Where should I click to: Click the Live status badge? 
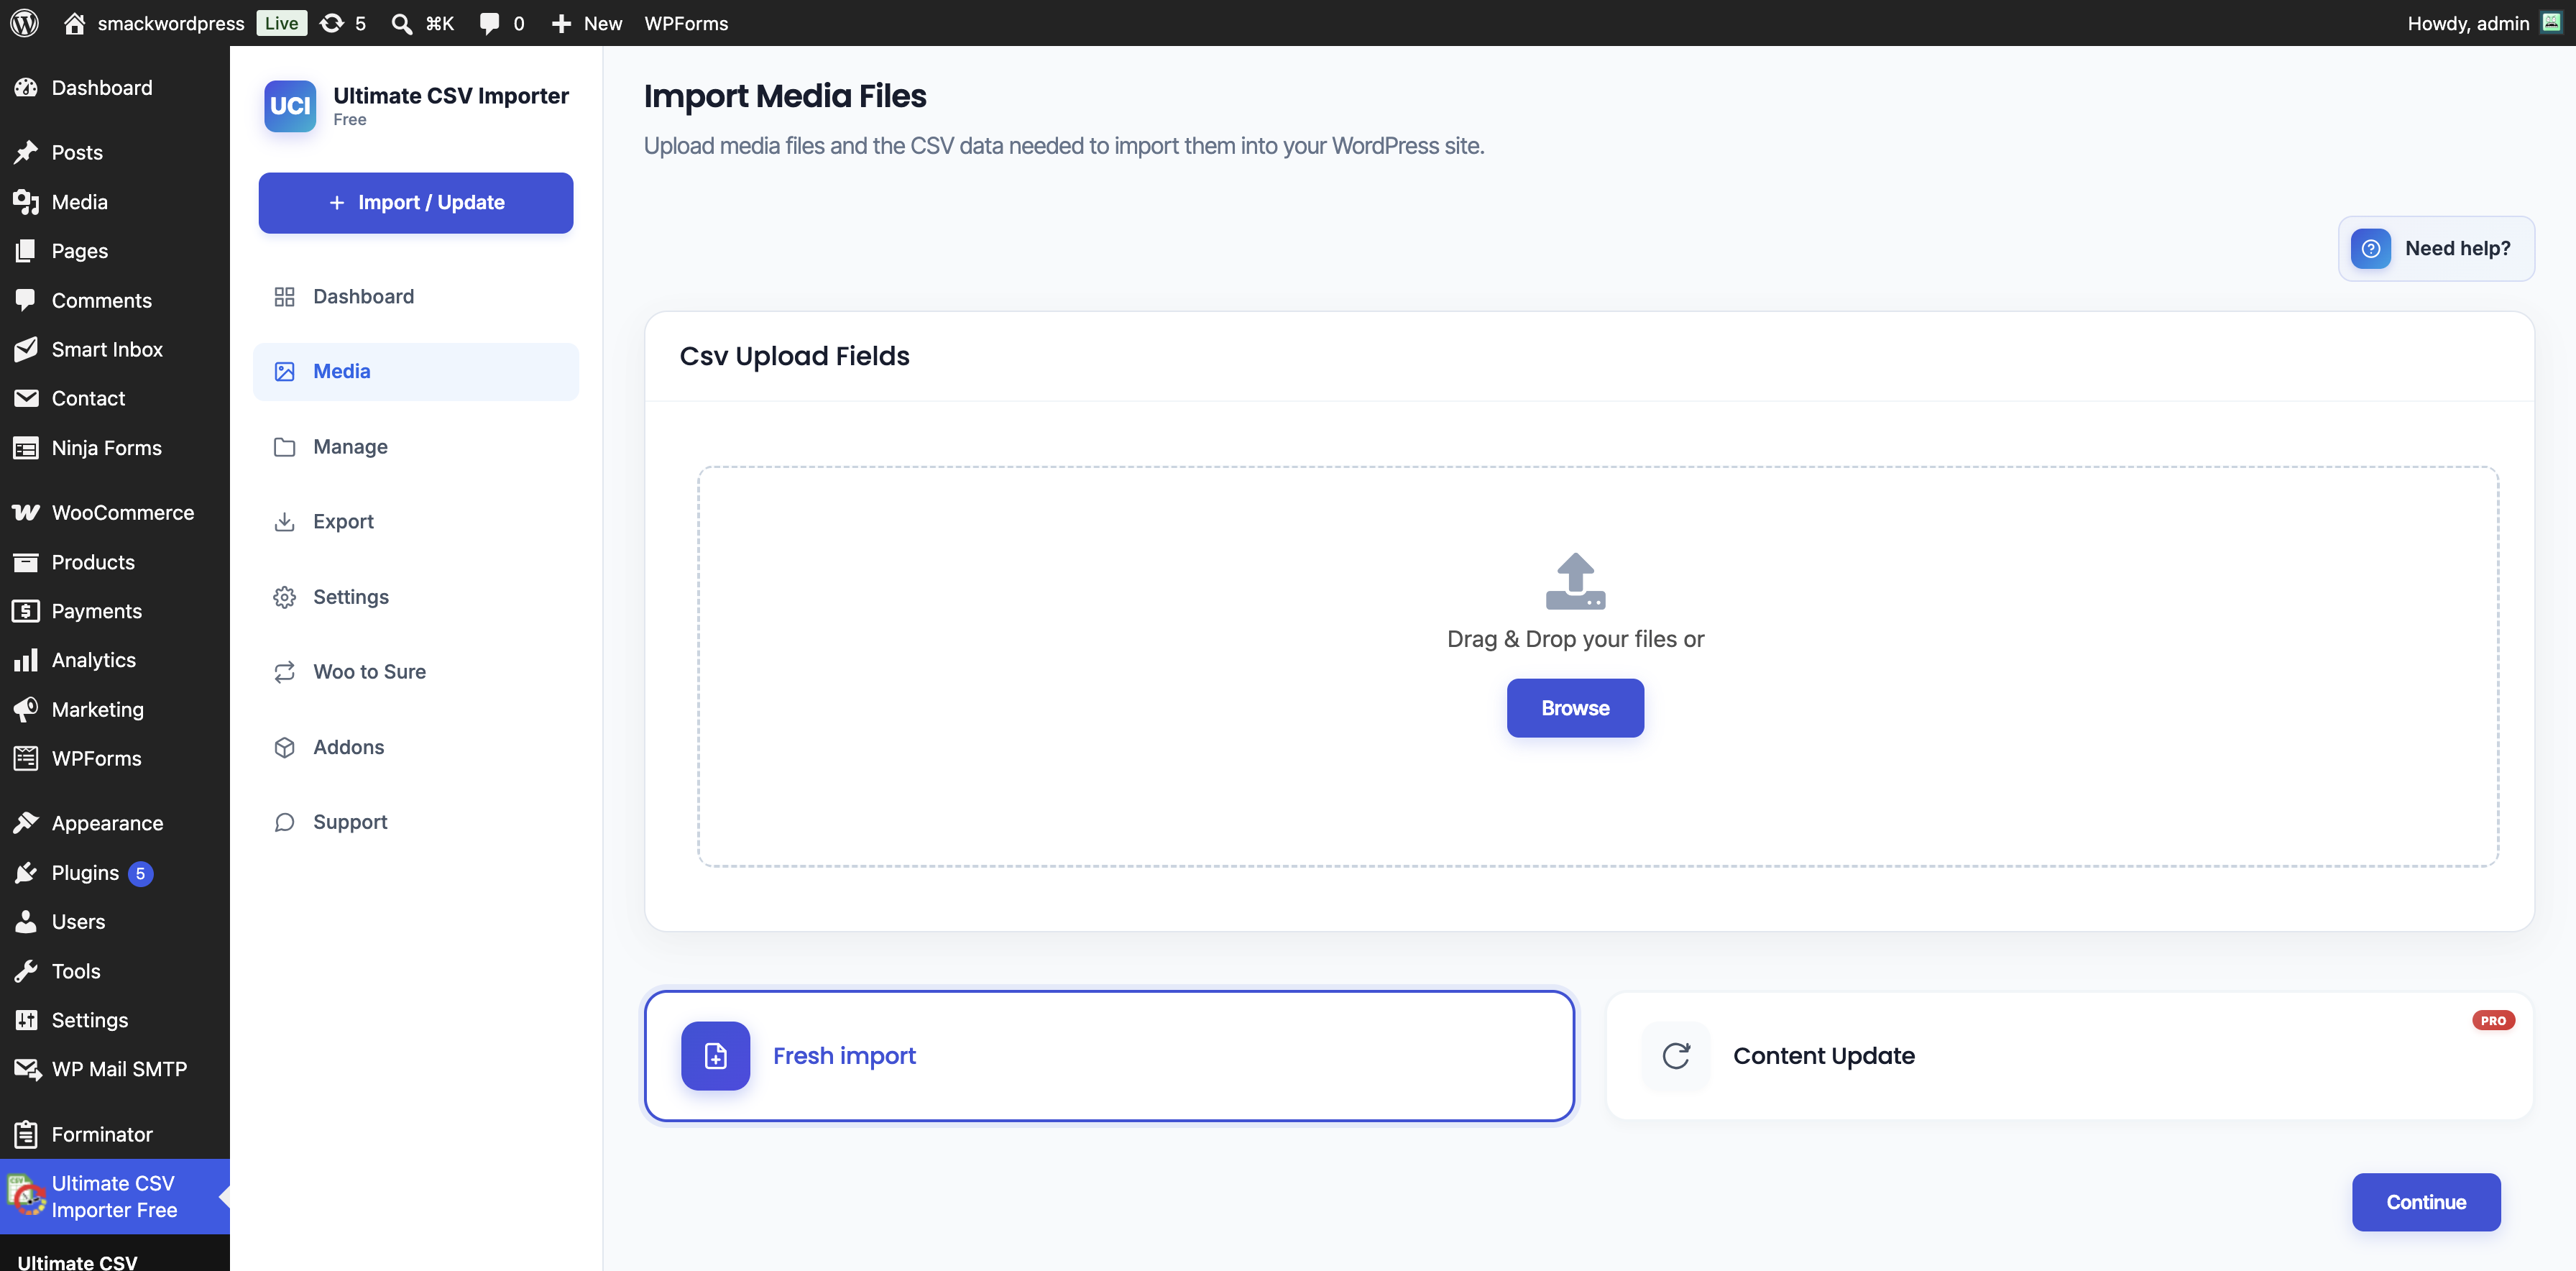[281, 23]
